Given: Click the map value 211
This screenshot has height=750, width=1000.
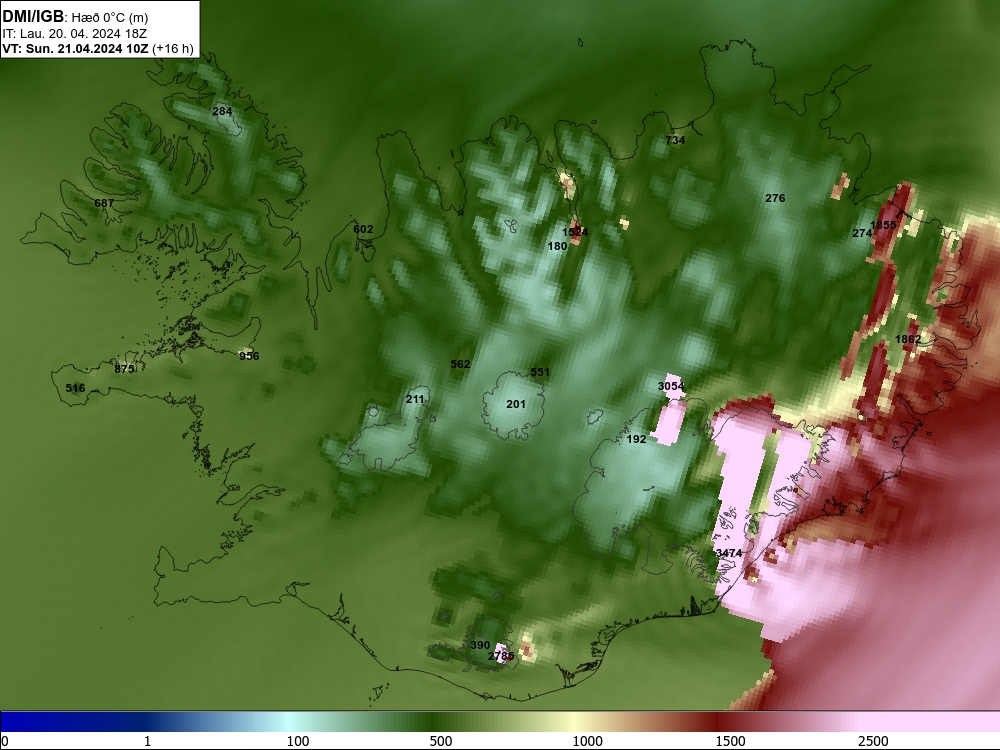Looking at the screenshot, I should pos(415,399).
